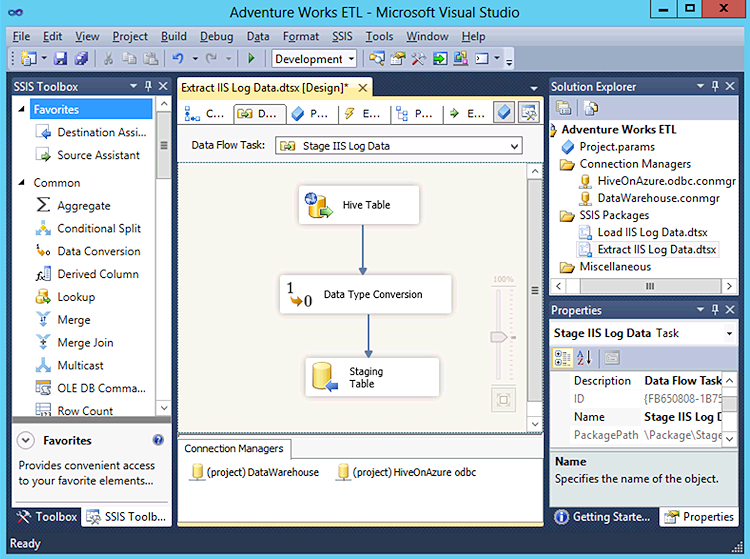The height and width of the screenshot is (559, 750).
Task: Start debugging with the green play icon
Action: click(251, 59)
